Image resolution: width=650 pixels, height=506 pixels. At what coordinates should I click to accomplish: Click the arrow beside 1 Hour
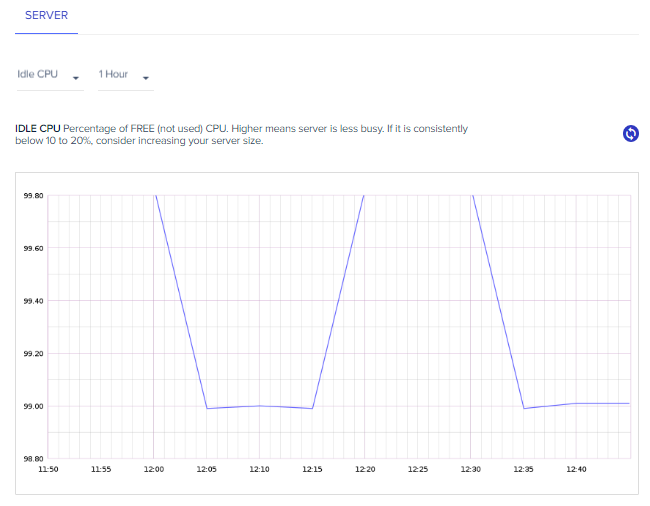[146, 78]
